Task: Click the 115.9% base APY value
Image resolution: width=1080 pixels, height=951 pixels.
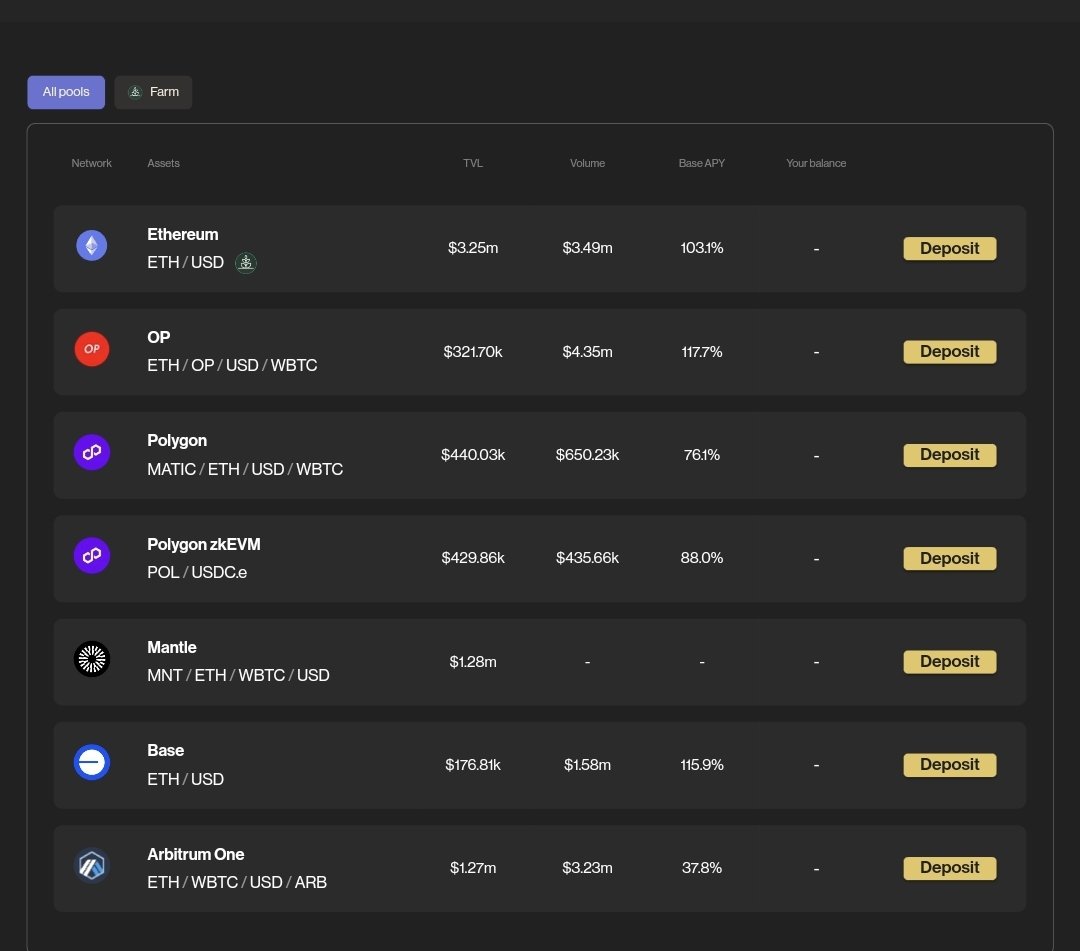Action: click(x=702, y=765)
